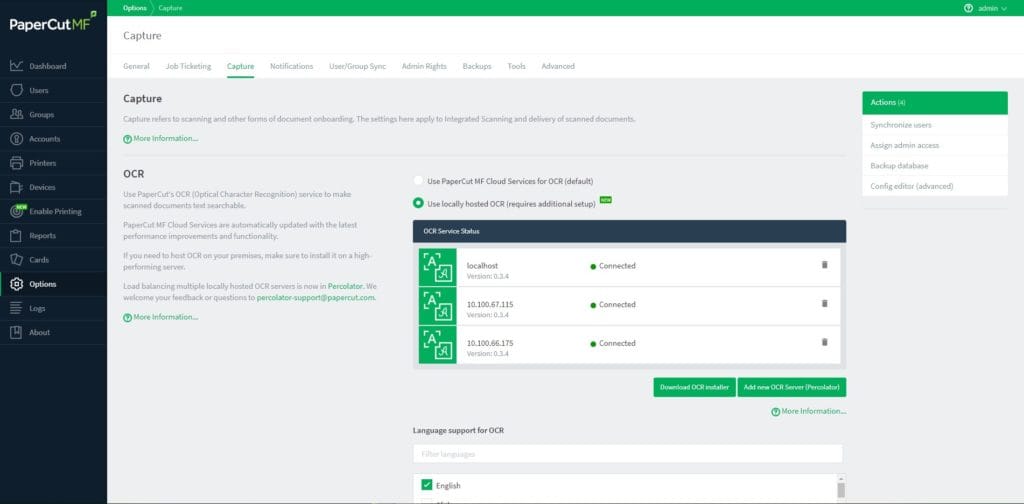Click the Cards icon in sidebar
This screenshot has width=1024, height=504.
coord(17,260)
